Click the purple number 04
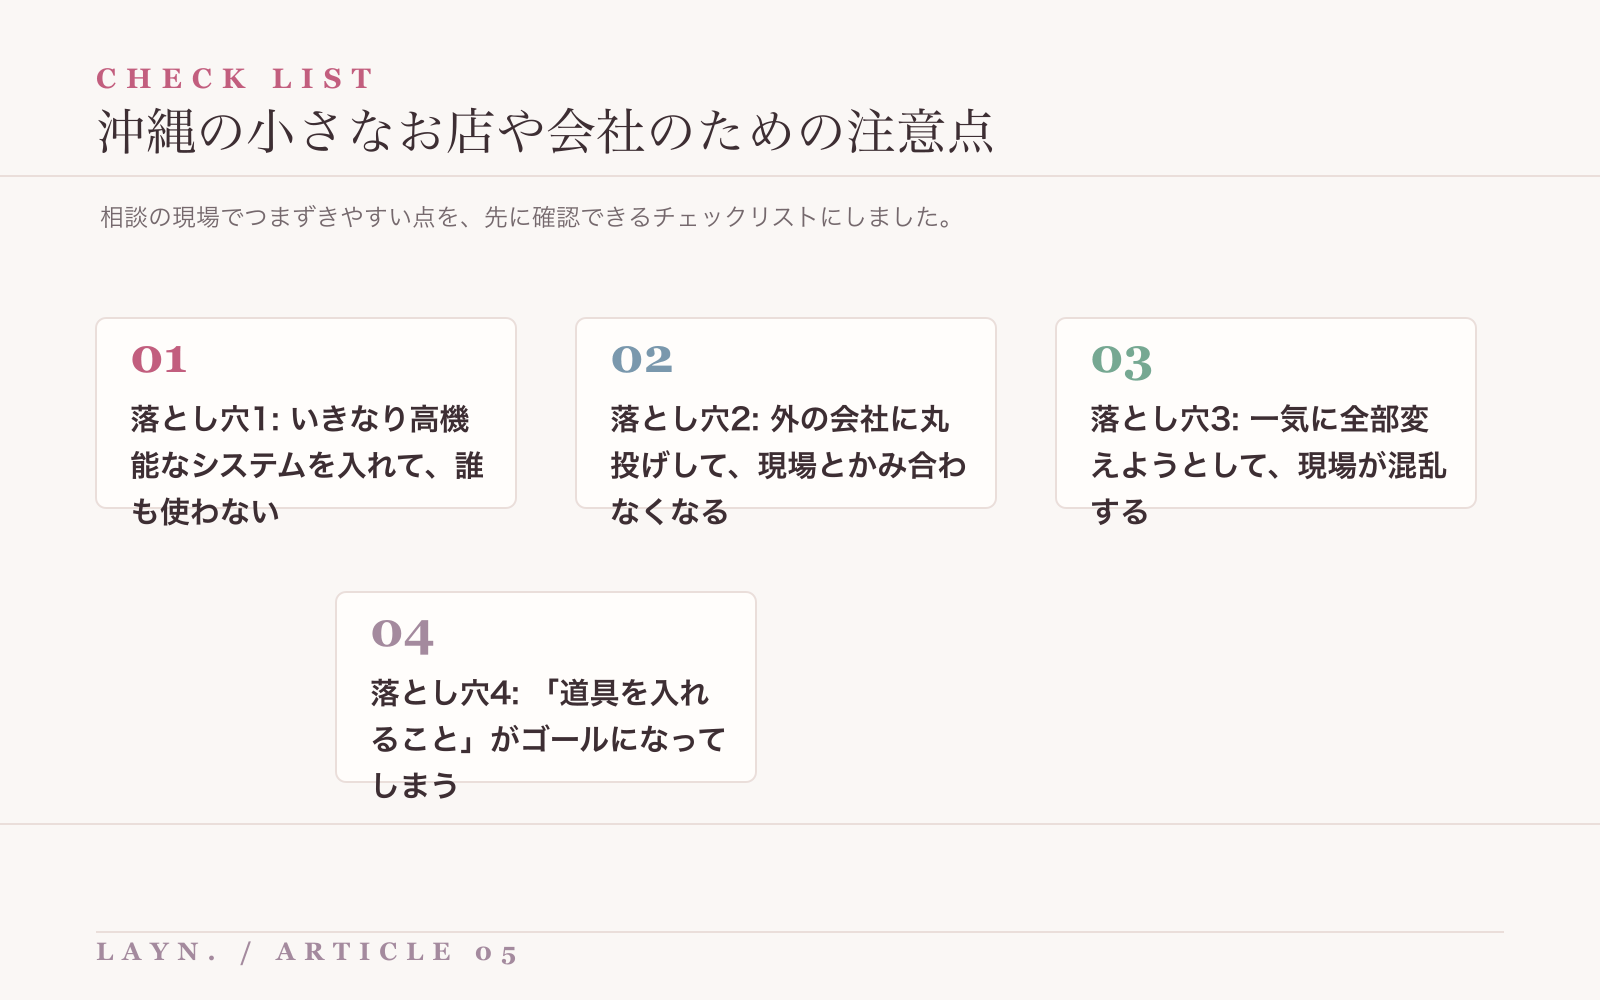Screen dimensions: 1600x1000 (402, 635)
